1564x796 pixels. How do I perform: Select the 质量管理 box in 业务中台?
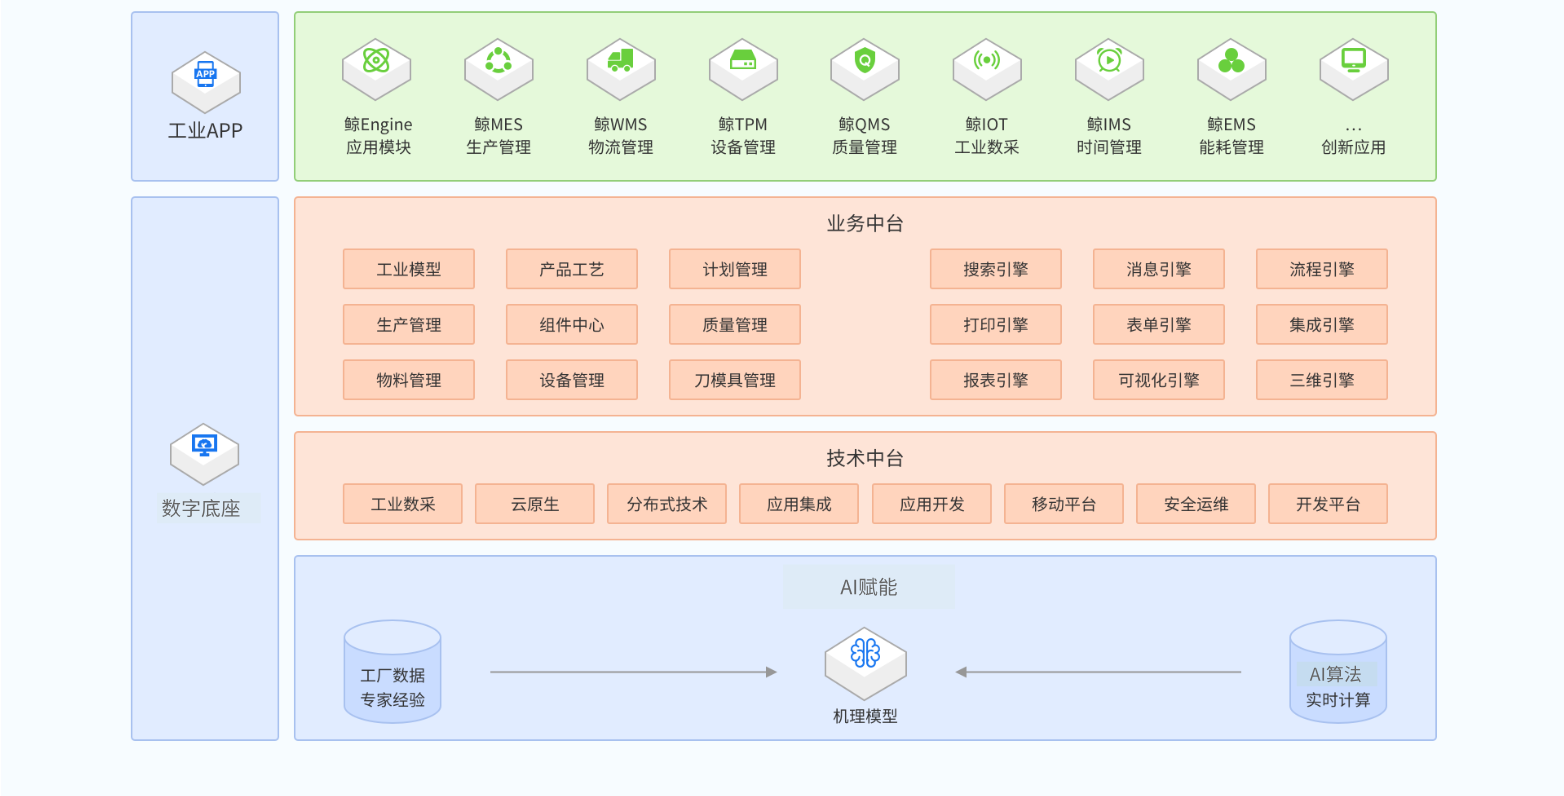point(735,325)
